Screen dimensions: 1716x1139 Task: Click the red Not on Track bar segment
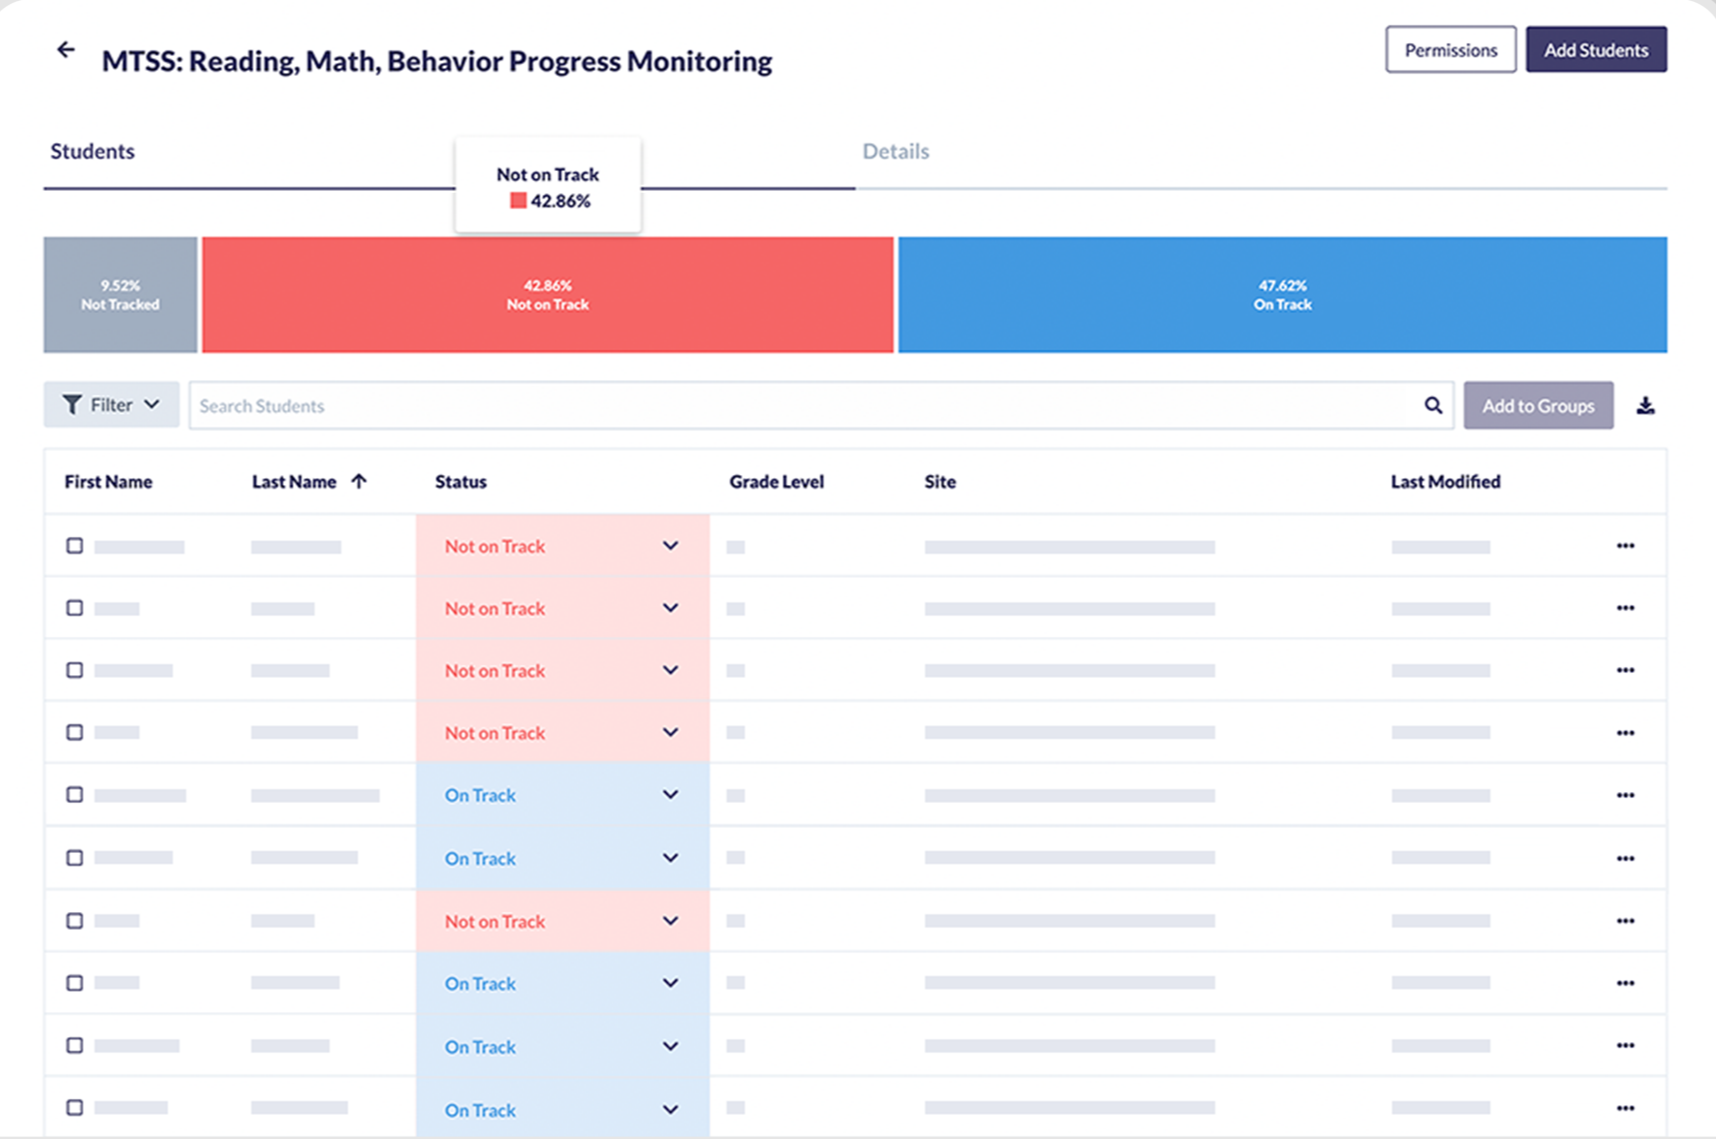coord(547,295)
